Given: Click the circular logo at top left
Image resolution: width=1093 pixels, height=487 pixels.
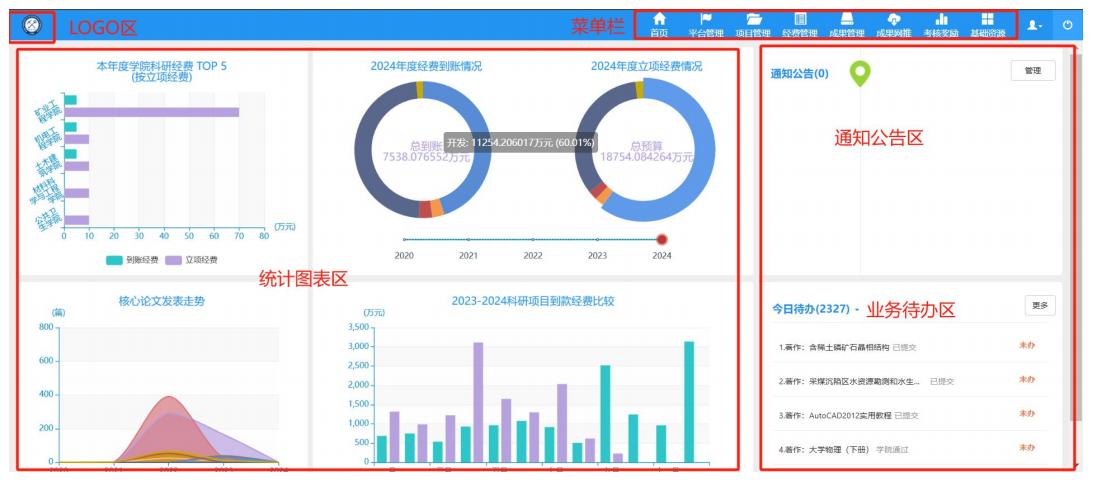Looking at the screenshot, I should click(31, 25).
